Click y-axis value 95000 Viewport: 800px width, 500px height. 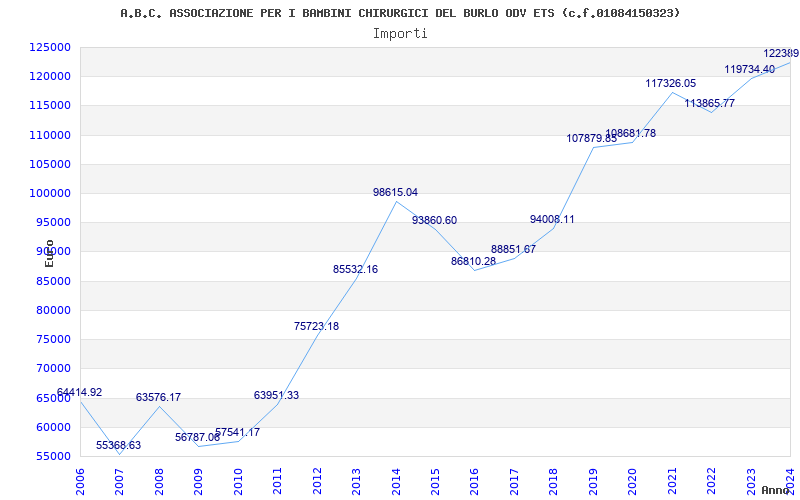53,222
